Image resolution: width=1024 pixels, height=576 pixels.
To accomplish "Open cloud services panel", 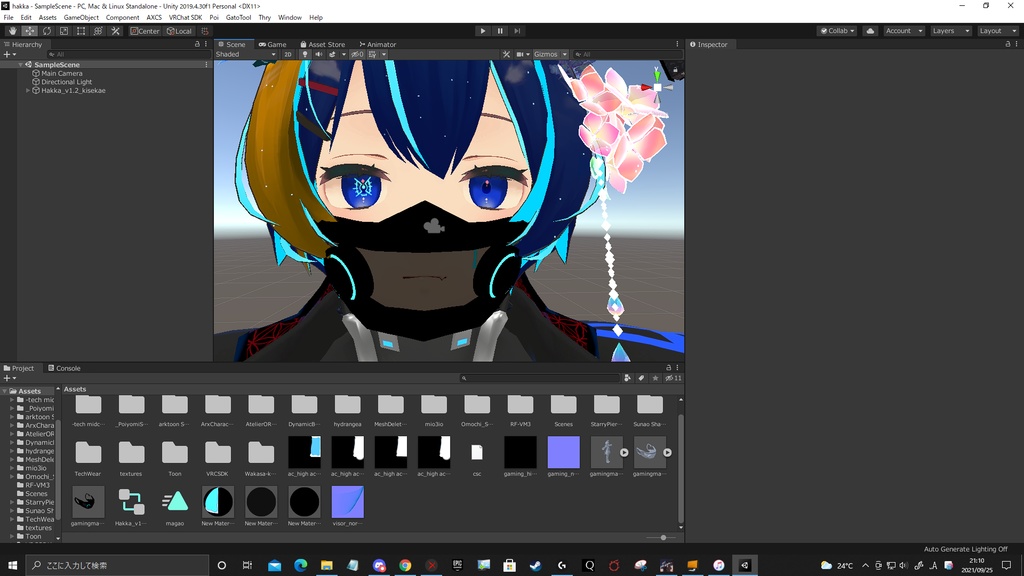I will pos(870,31).
